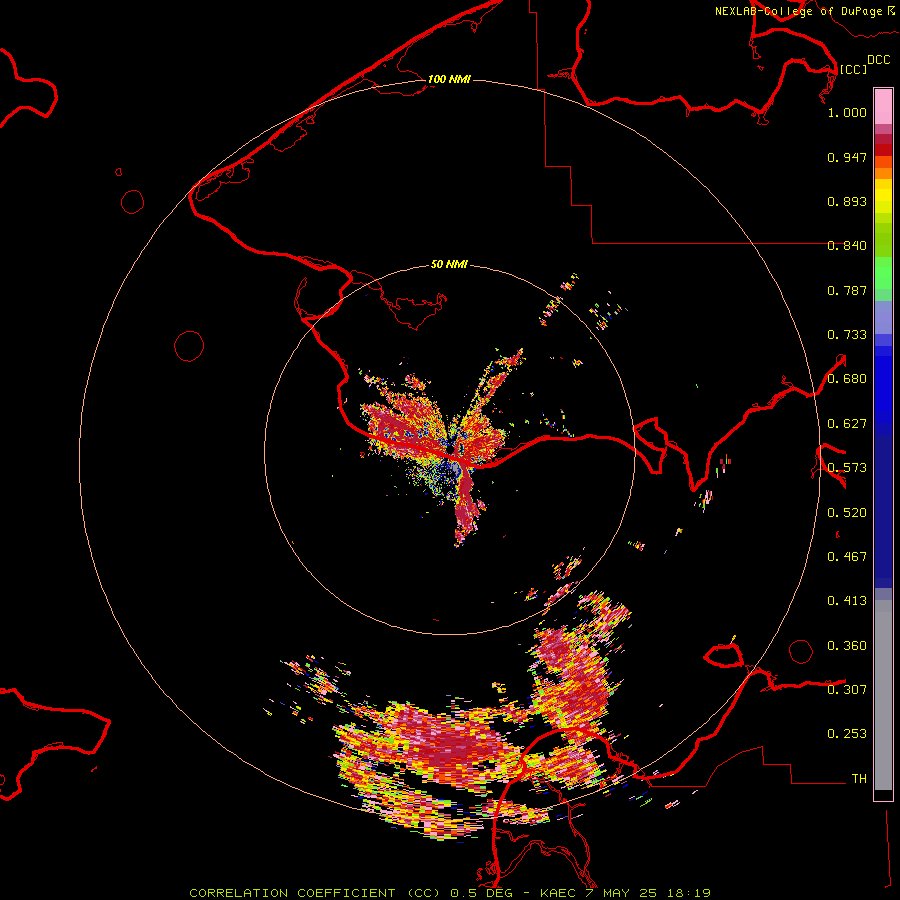Click the CORRELATION COEFFICIENT caption at the bottom

[x=450, y=893]
